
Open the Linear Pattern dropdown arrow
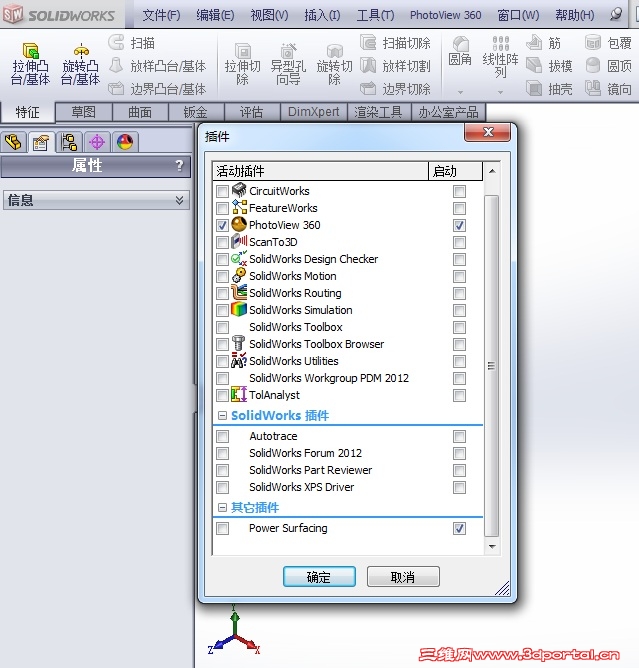point(501,92)
